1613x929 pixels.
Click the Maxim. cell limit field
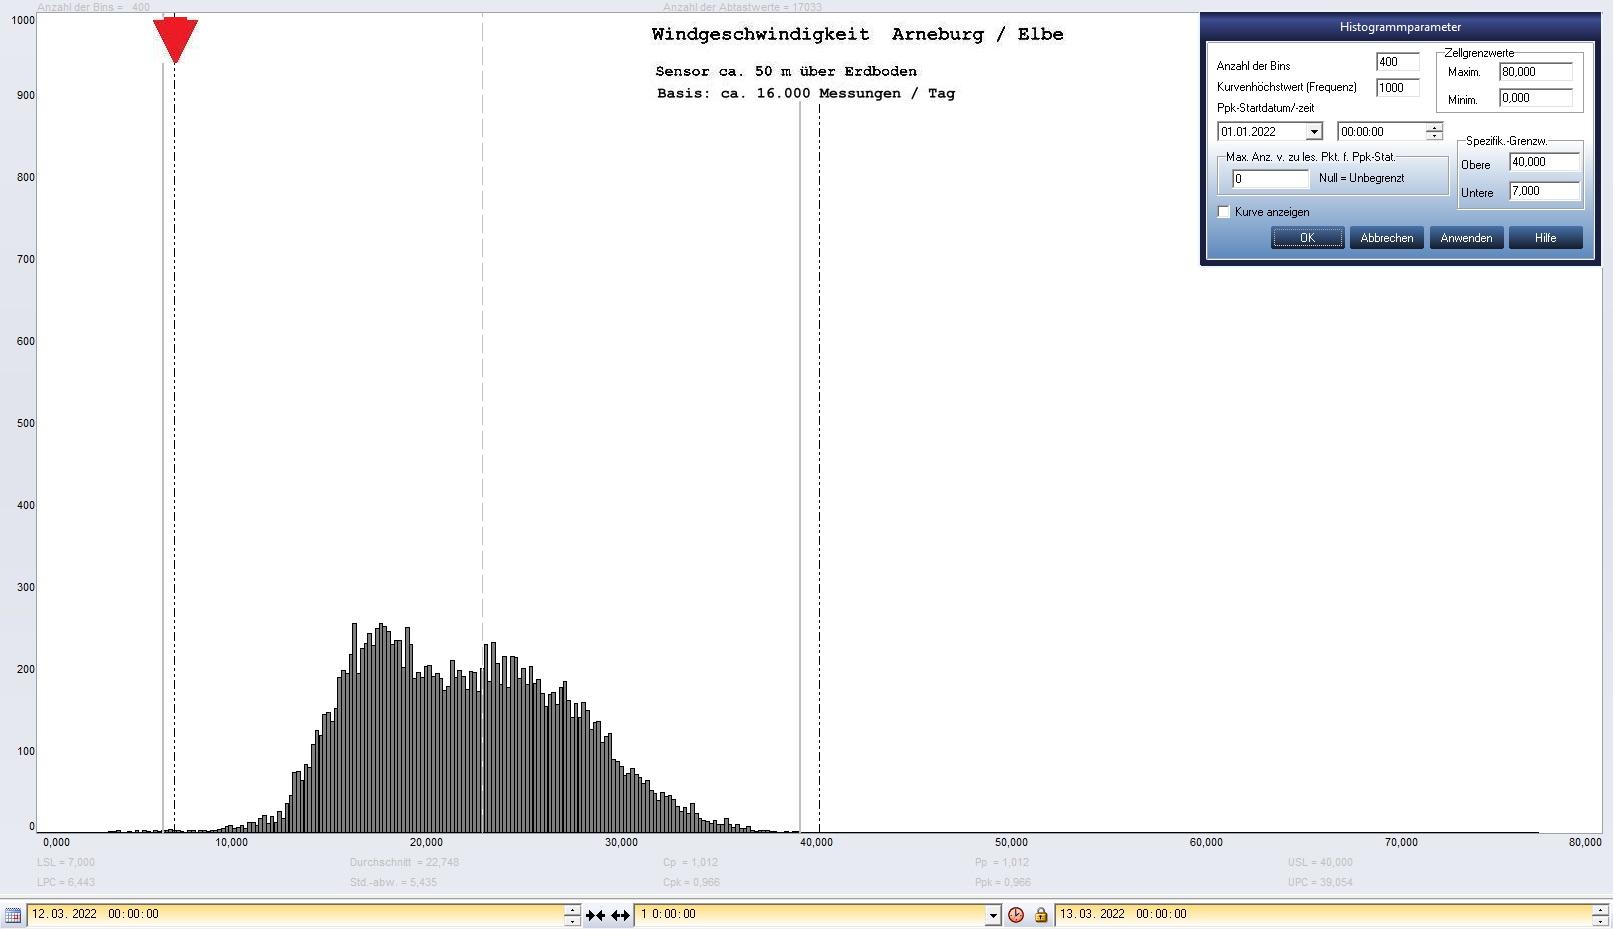[x=1536, y=72]
